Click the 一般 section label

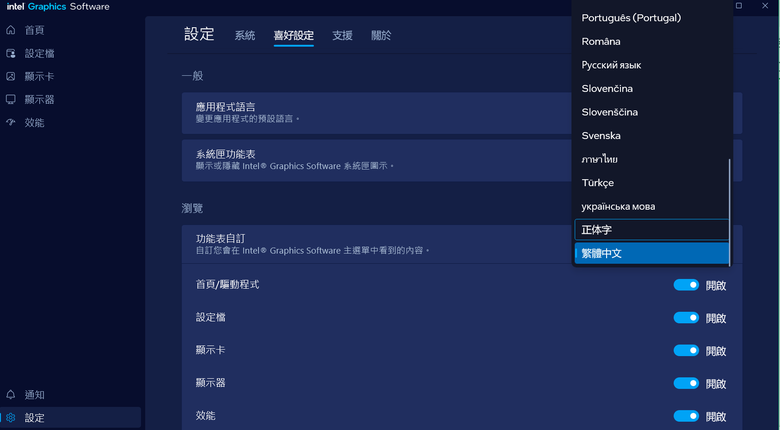click(x=192, y=76)
